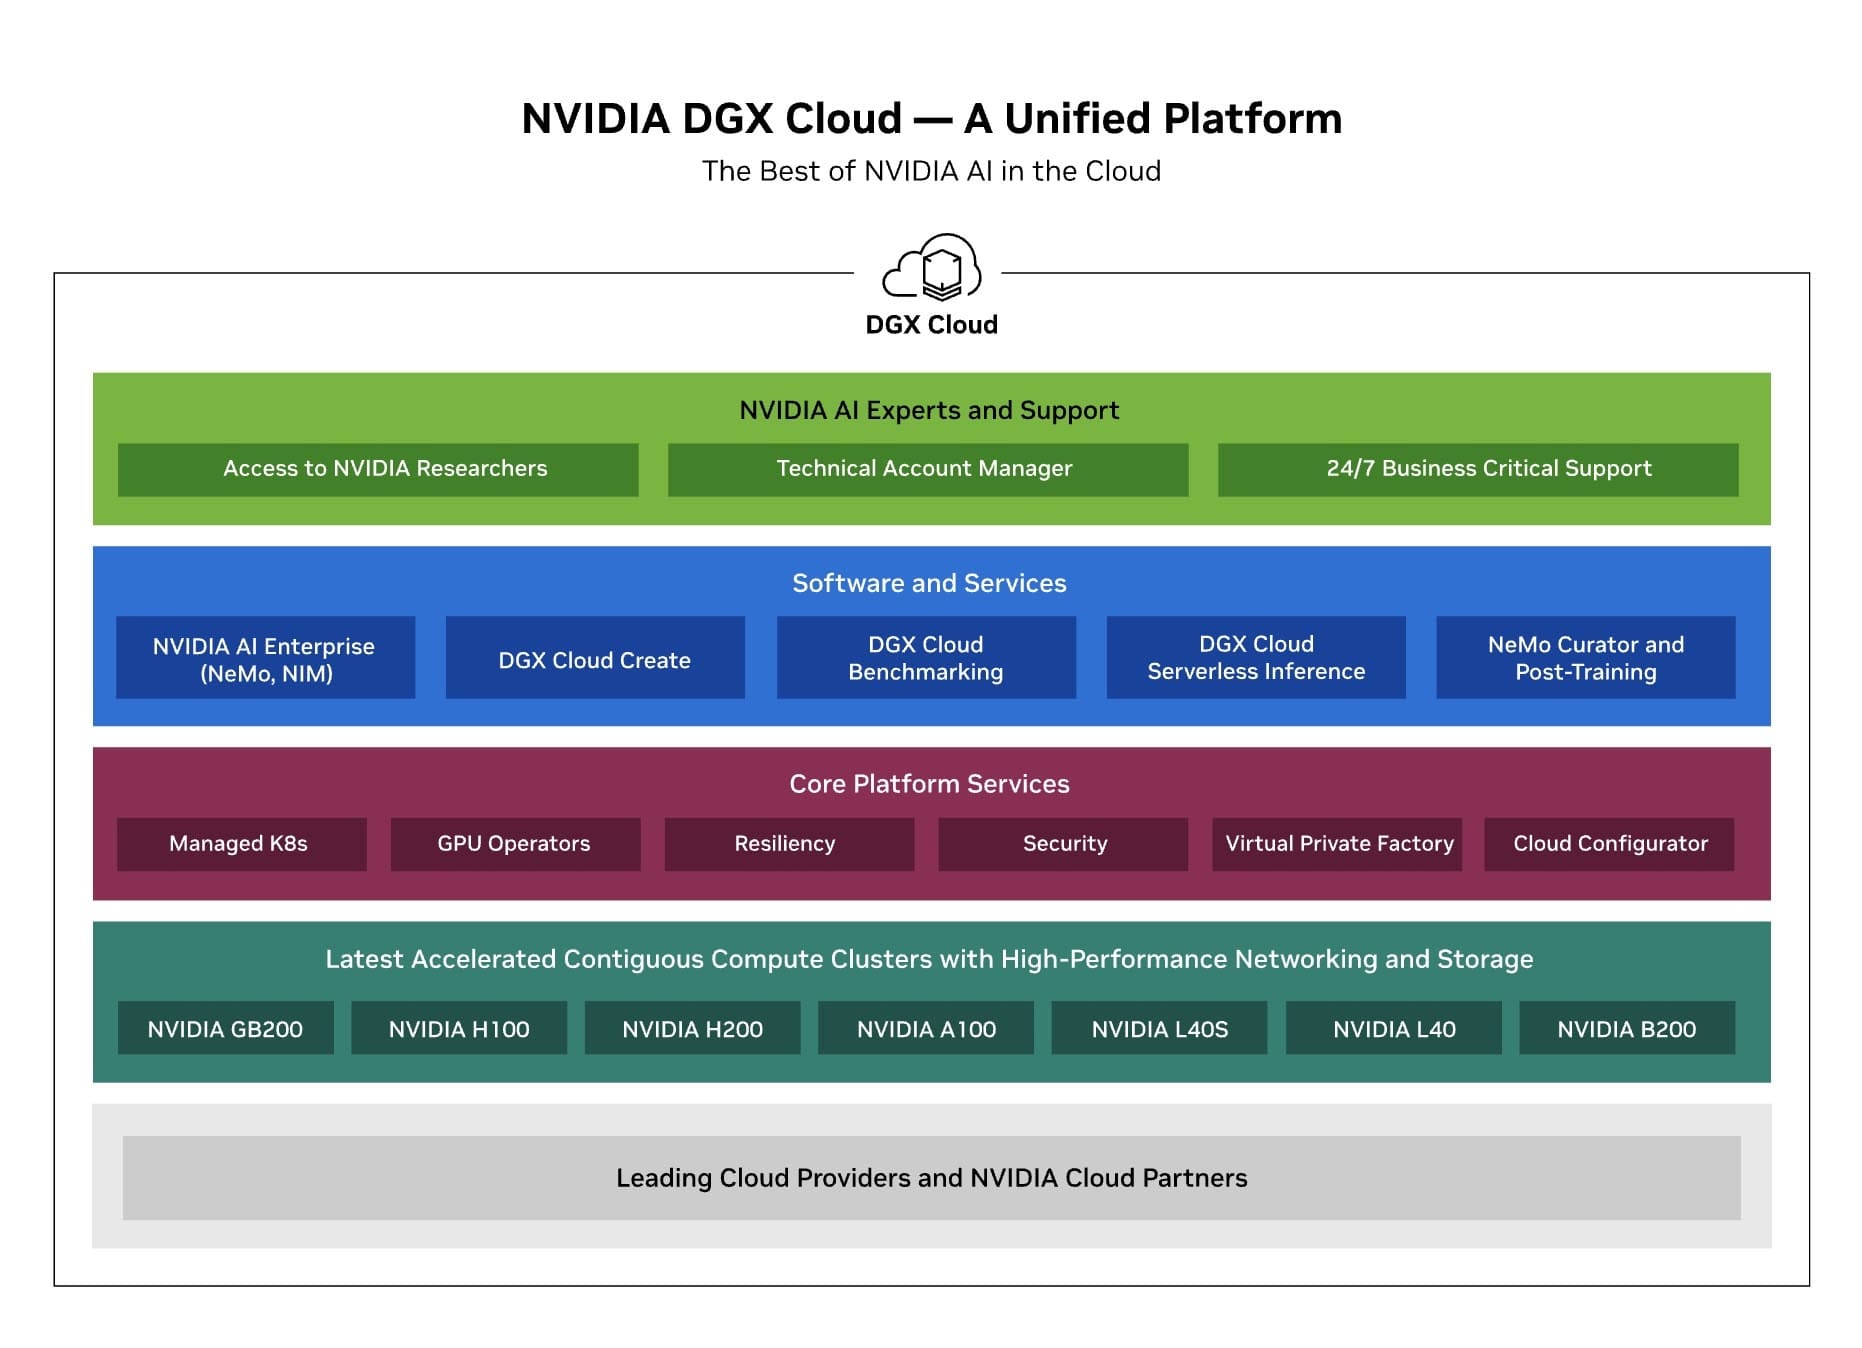Click NeMo Curator and Post-Training box
1862x1348 pixels.
(1586, 657)
